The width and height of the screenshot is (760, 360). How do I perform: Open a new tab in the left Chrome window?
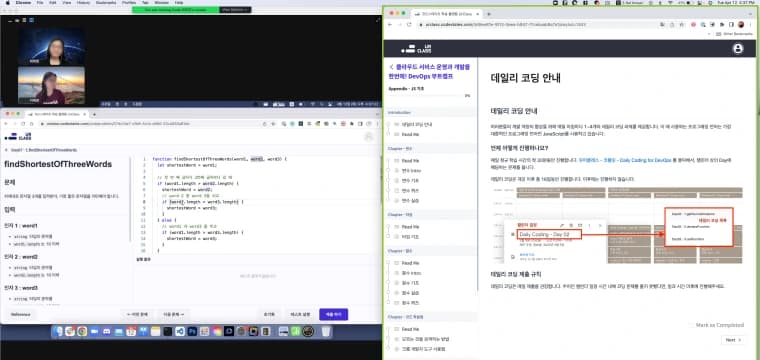(94, 114)
